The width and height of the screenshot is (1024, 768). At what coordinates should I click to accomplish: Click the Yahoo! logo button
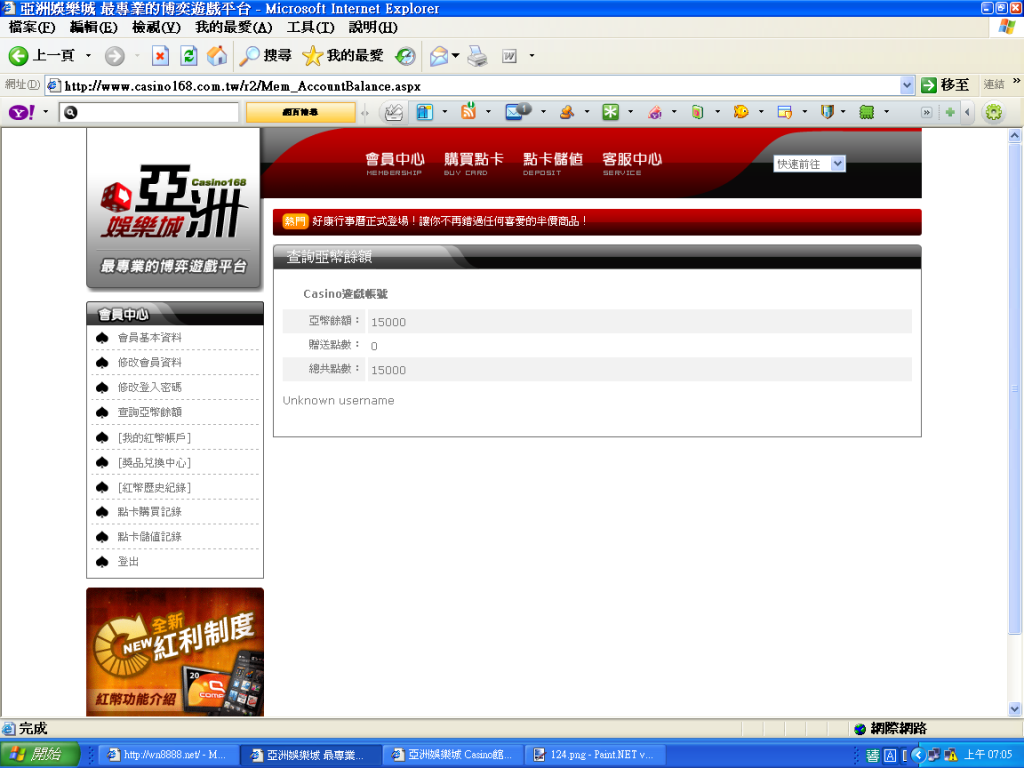click(22, 112)
